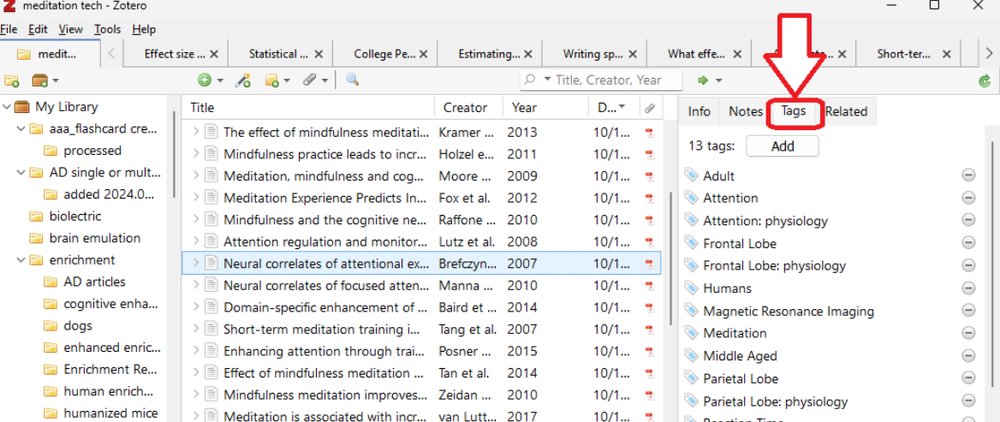Screen dimensions: 1000x422
Task: Open the View menu
Action: click(70, 29)
